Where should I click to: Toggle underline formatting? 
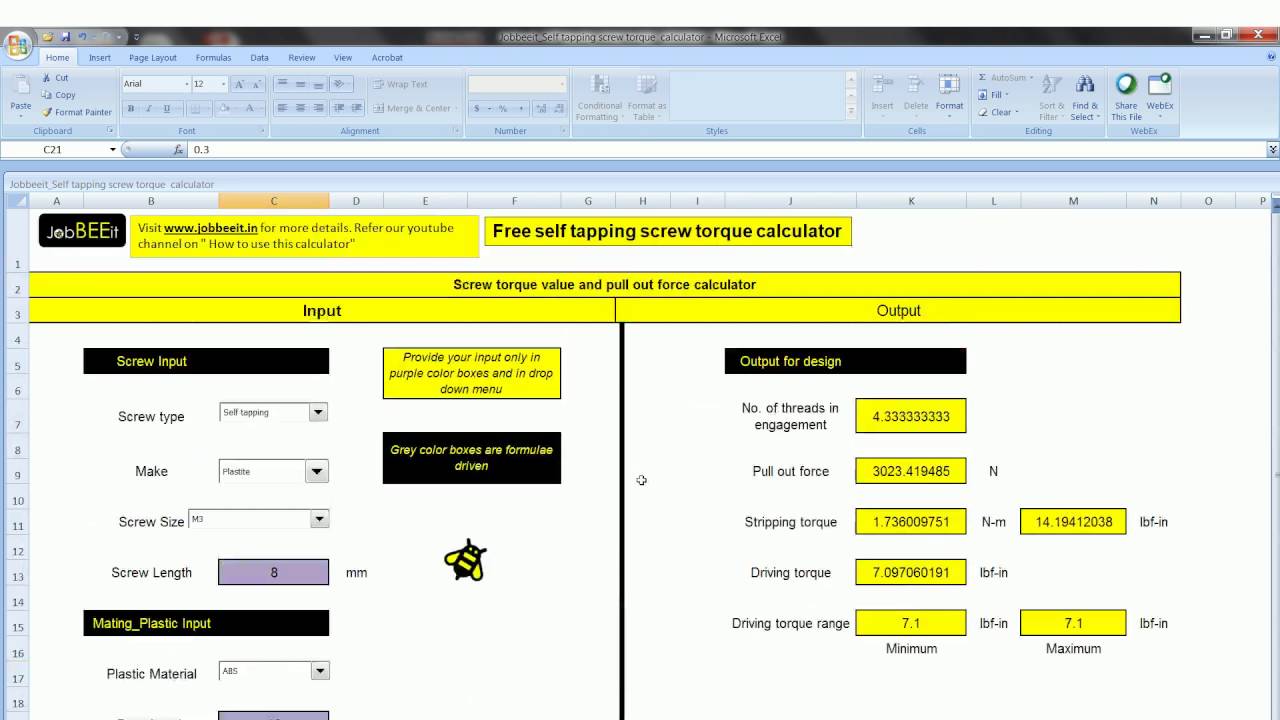pyautogui.click(x=166, y=108)
